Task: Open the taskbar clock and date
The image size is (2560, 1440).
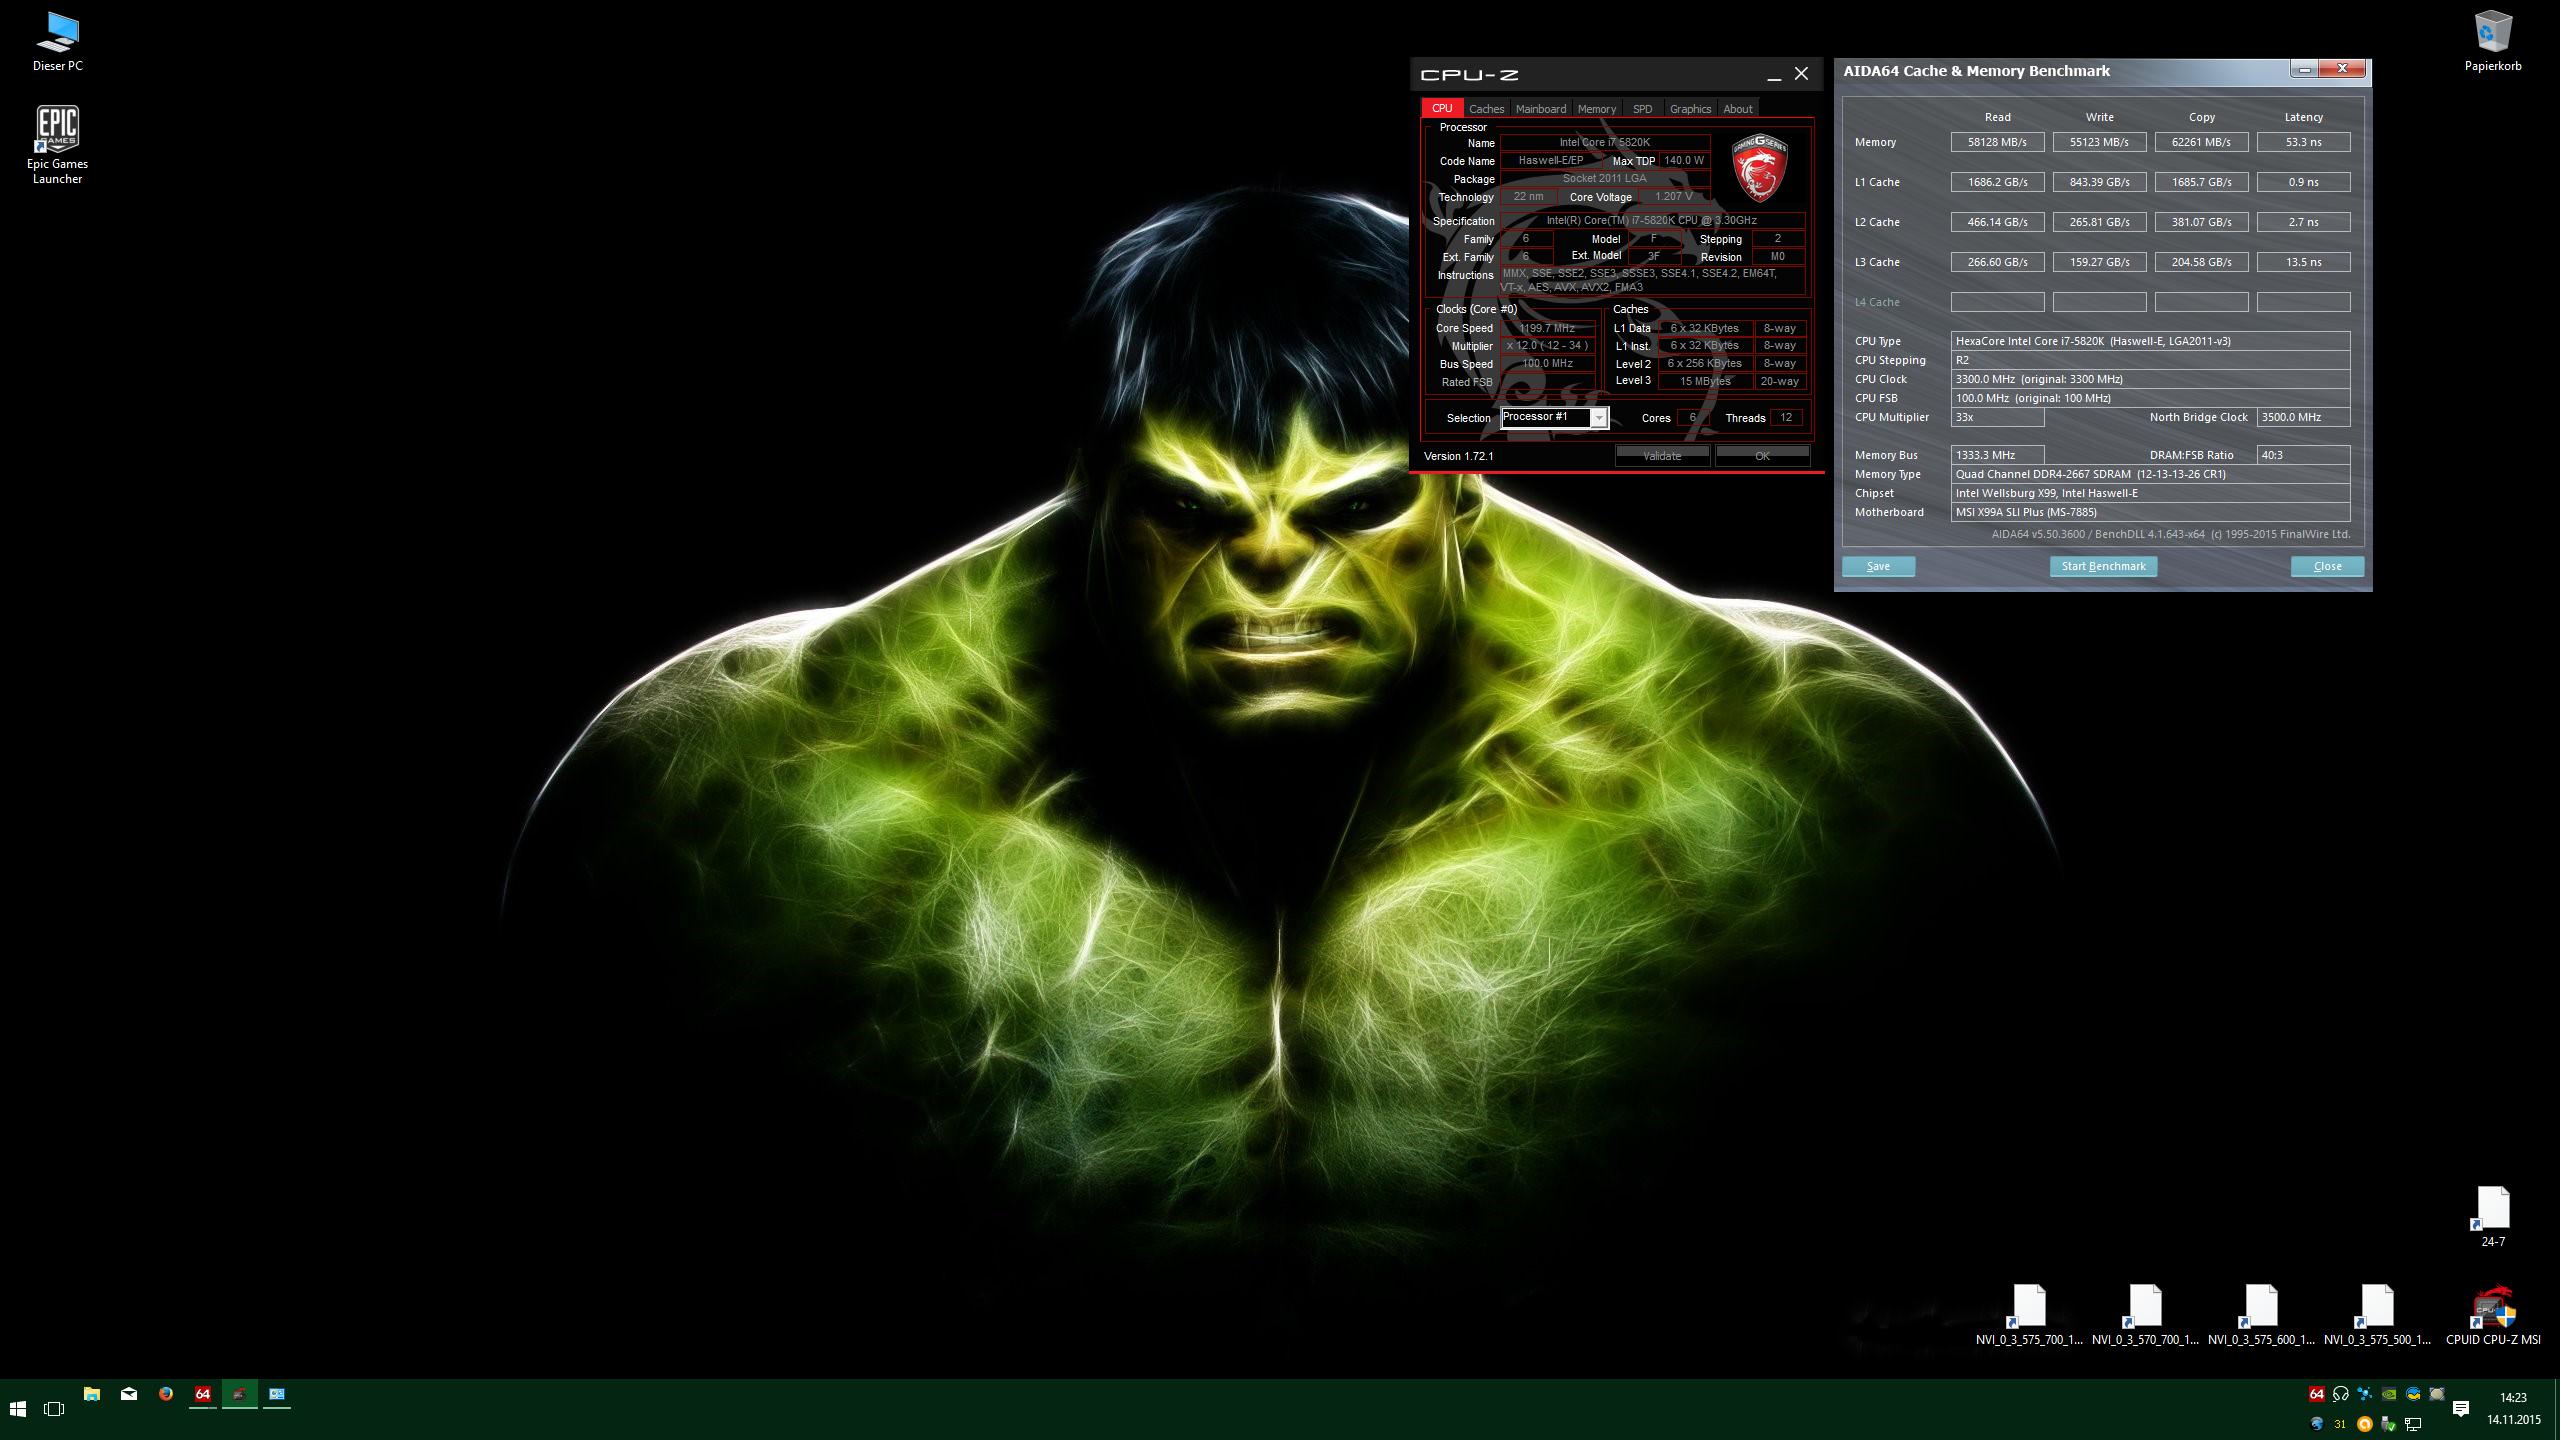Action: [2513, 1409]
